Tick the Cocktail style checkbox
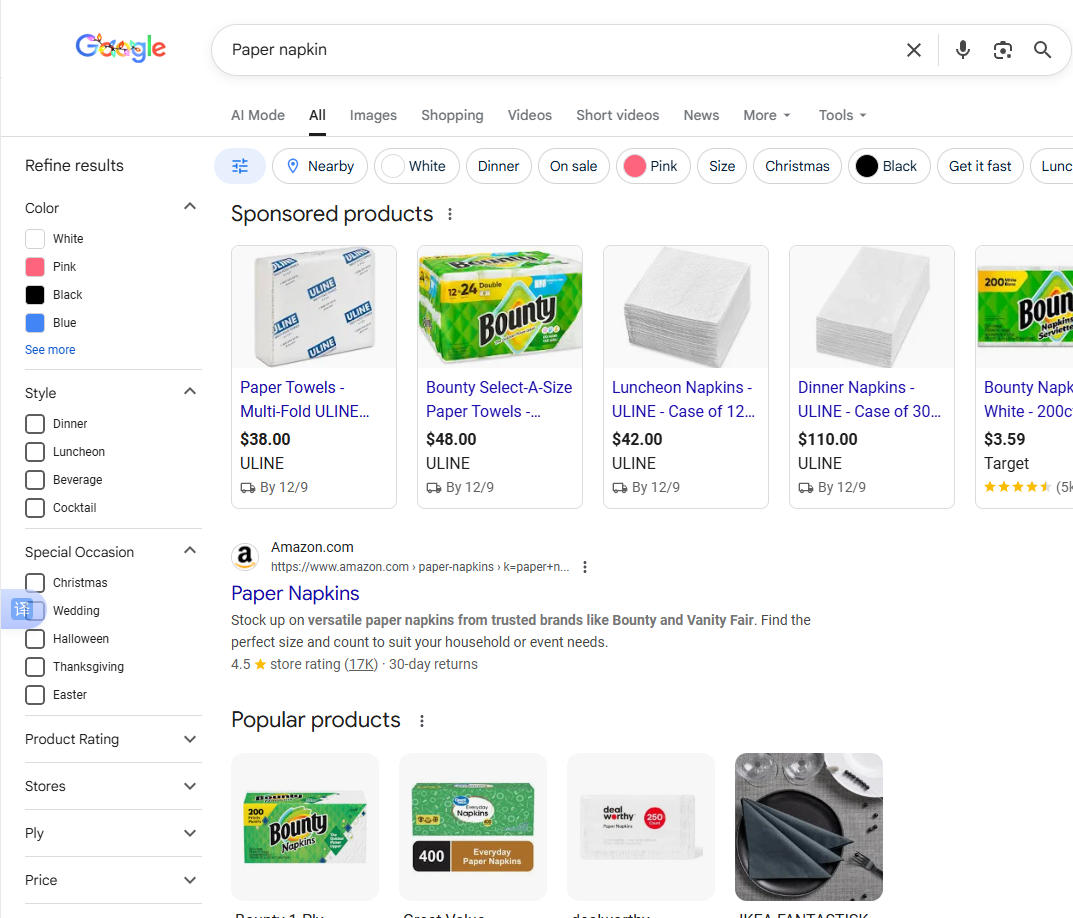Viewport: 1073px width, 918px height. coord(35,508)
